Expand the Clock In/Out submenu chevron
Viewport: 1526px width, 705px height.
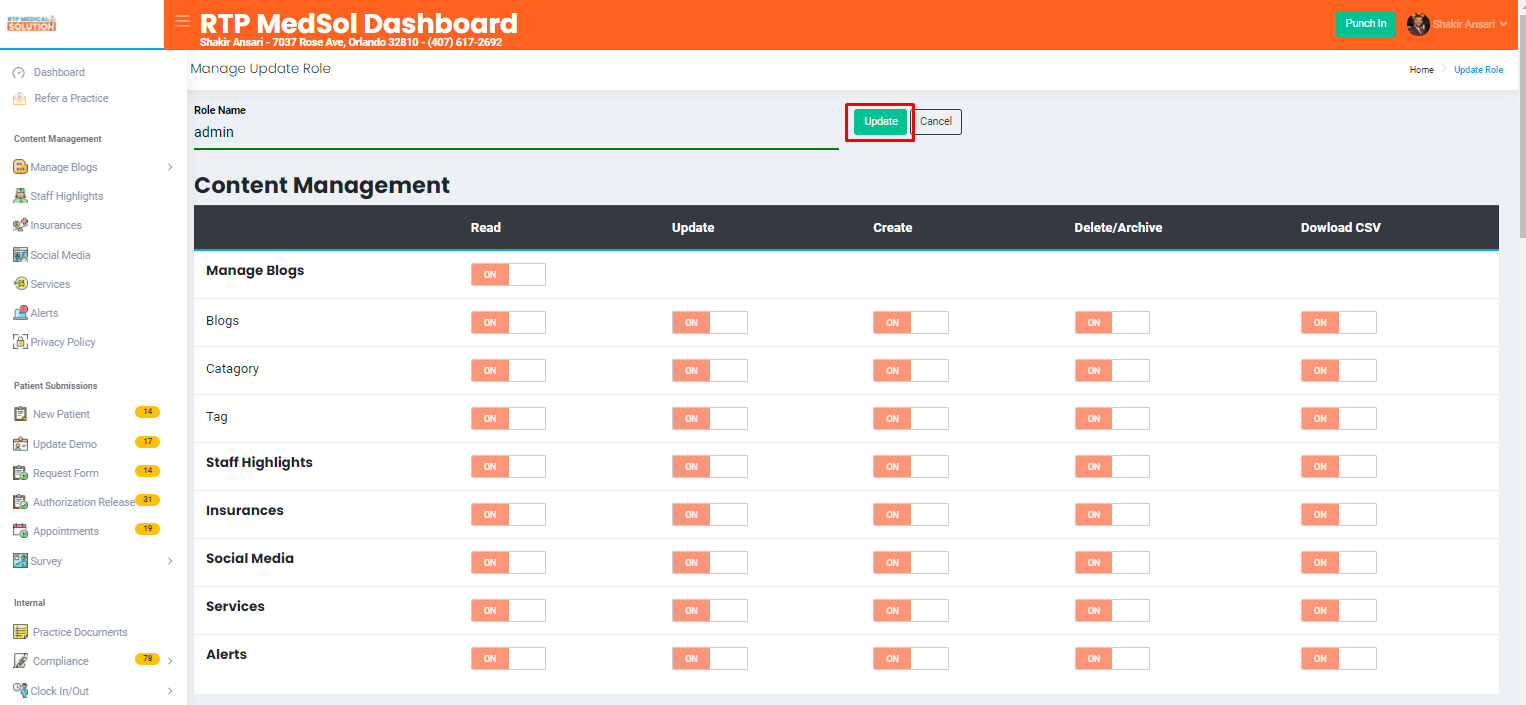(x=170, y=690)
